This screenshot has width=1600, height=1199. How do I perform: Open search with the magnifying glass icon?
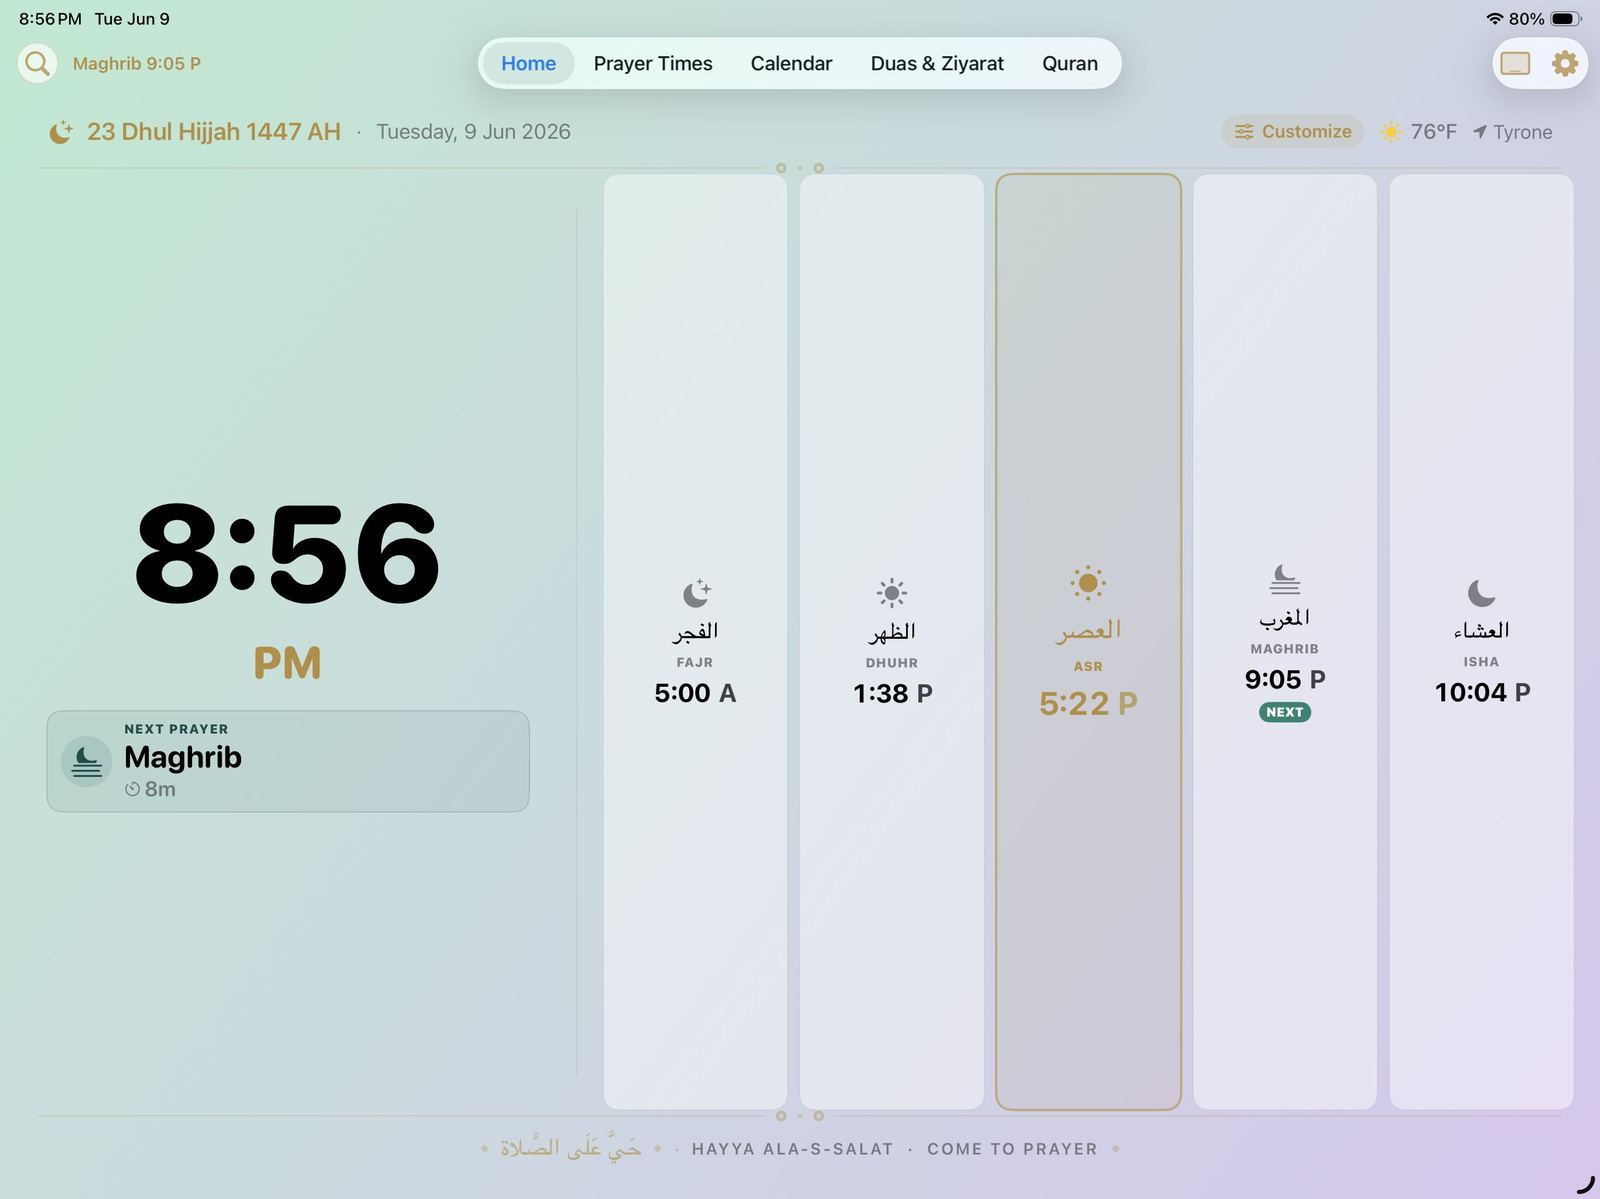(x=37, y=63)
